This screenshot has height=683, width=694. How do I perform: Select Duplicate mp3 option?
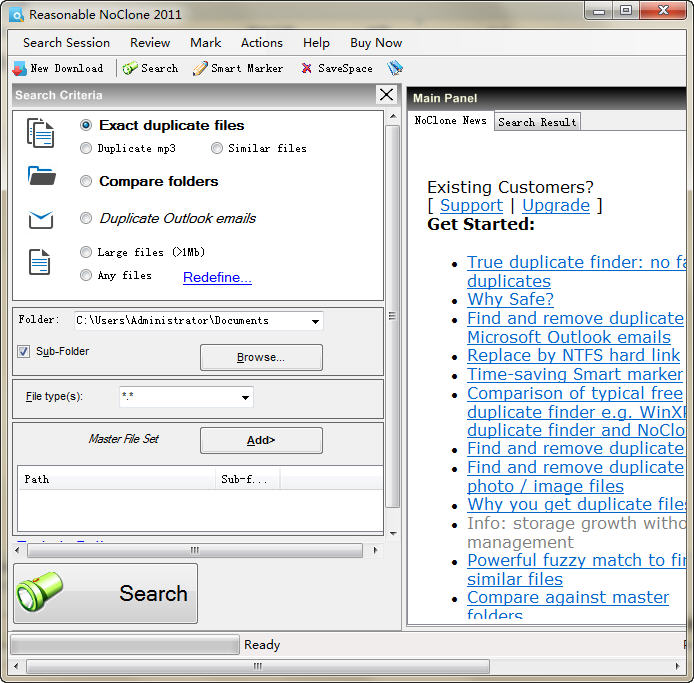coord(86,148)
